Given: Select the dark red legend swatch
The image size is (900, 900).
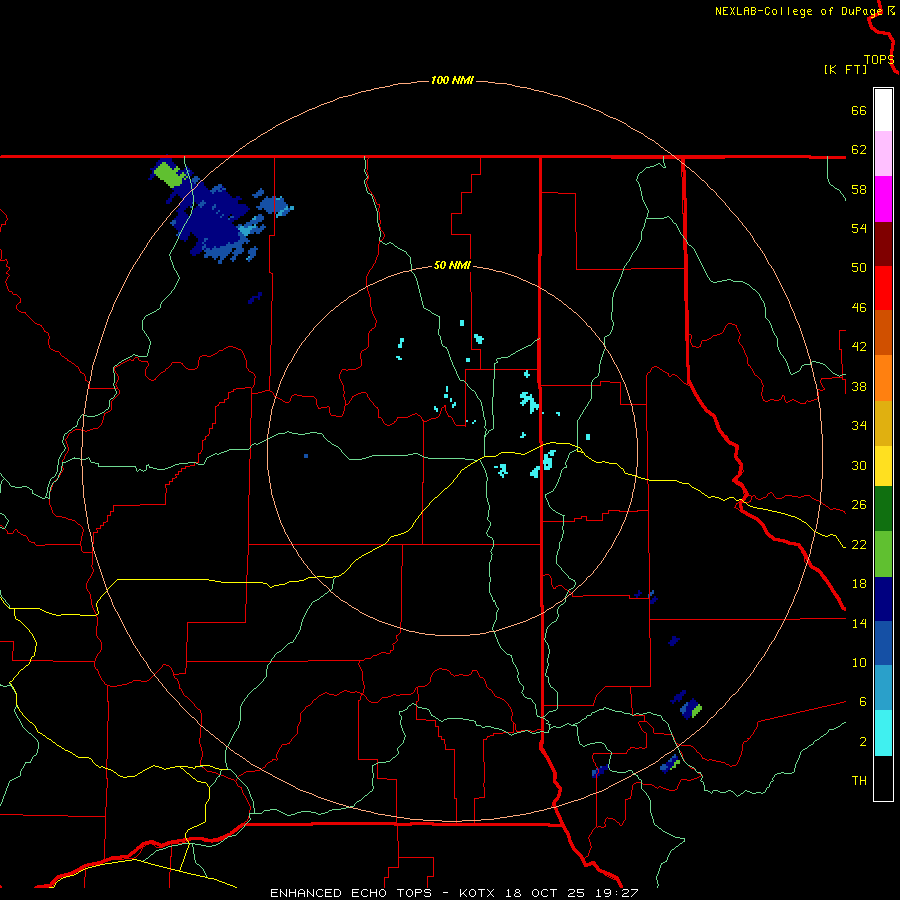Looking at the screenshot, I should pos(883,244).
